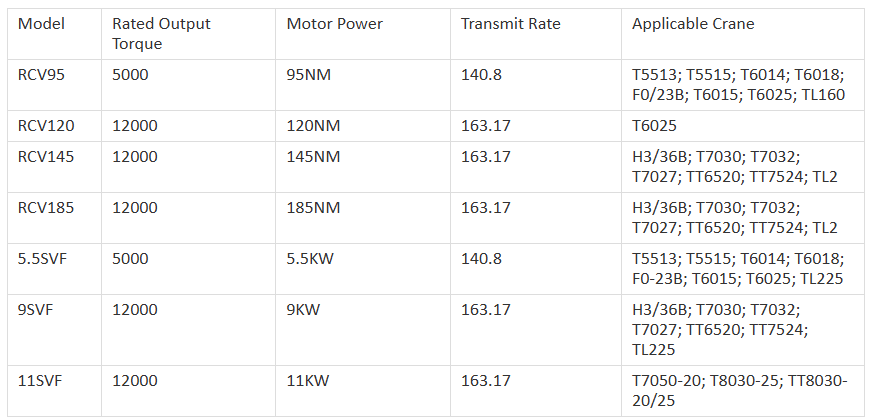Select the RCV145 model cell

click(54, 167)
